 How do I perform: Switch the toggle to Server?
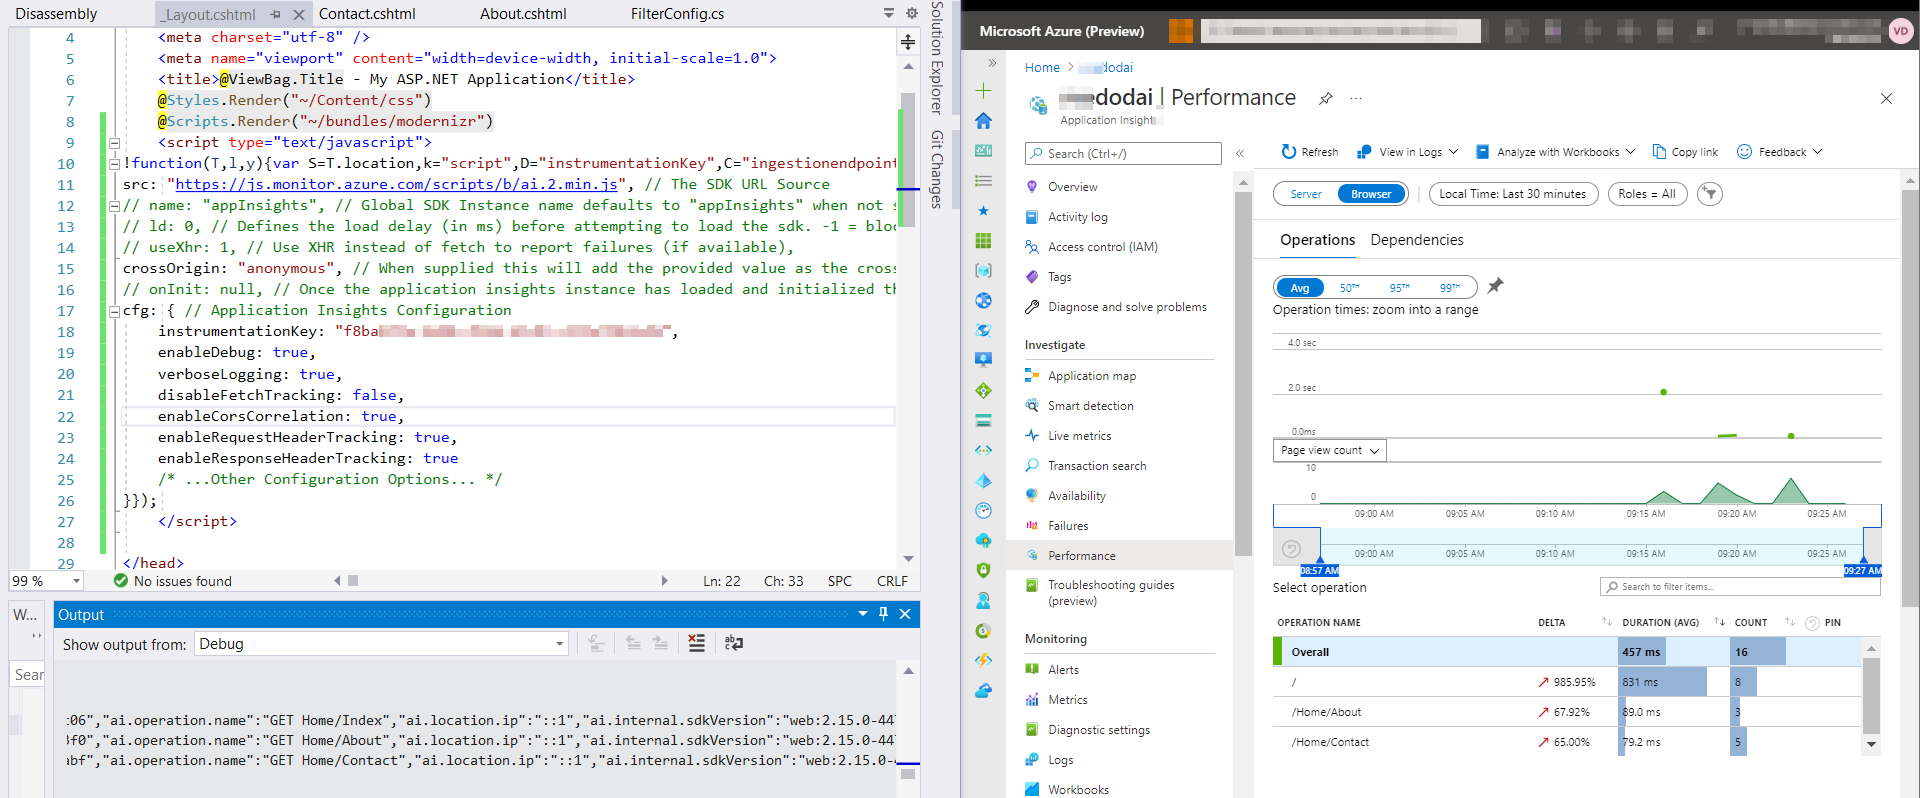(x=1306, y=194)
